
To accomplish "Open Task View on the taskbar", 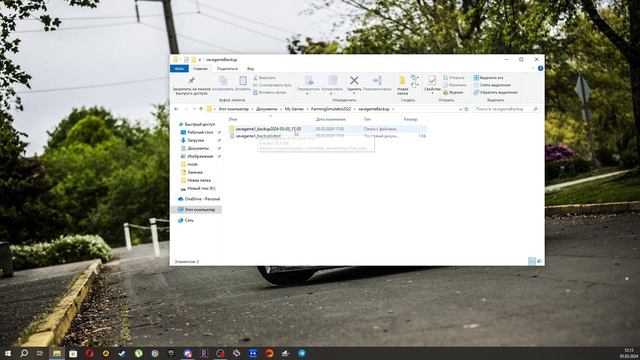I will tap(40, 353).
